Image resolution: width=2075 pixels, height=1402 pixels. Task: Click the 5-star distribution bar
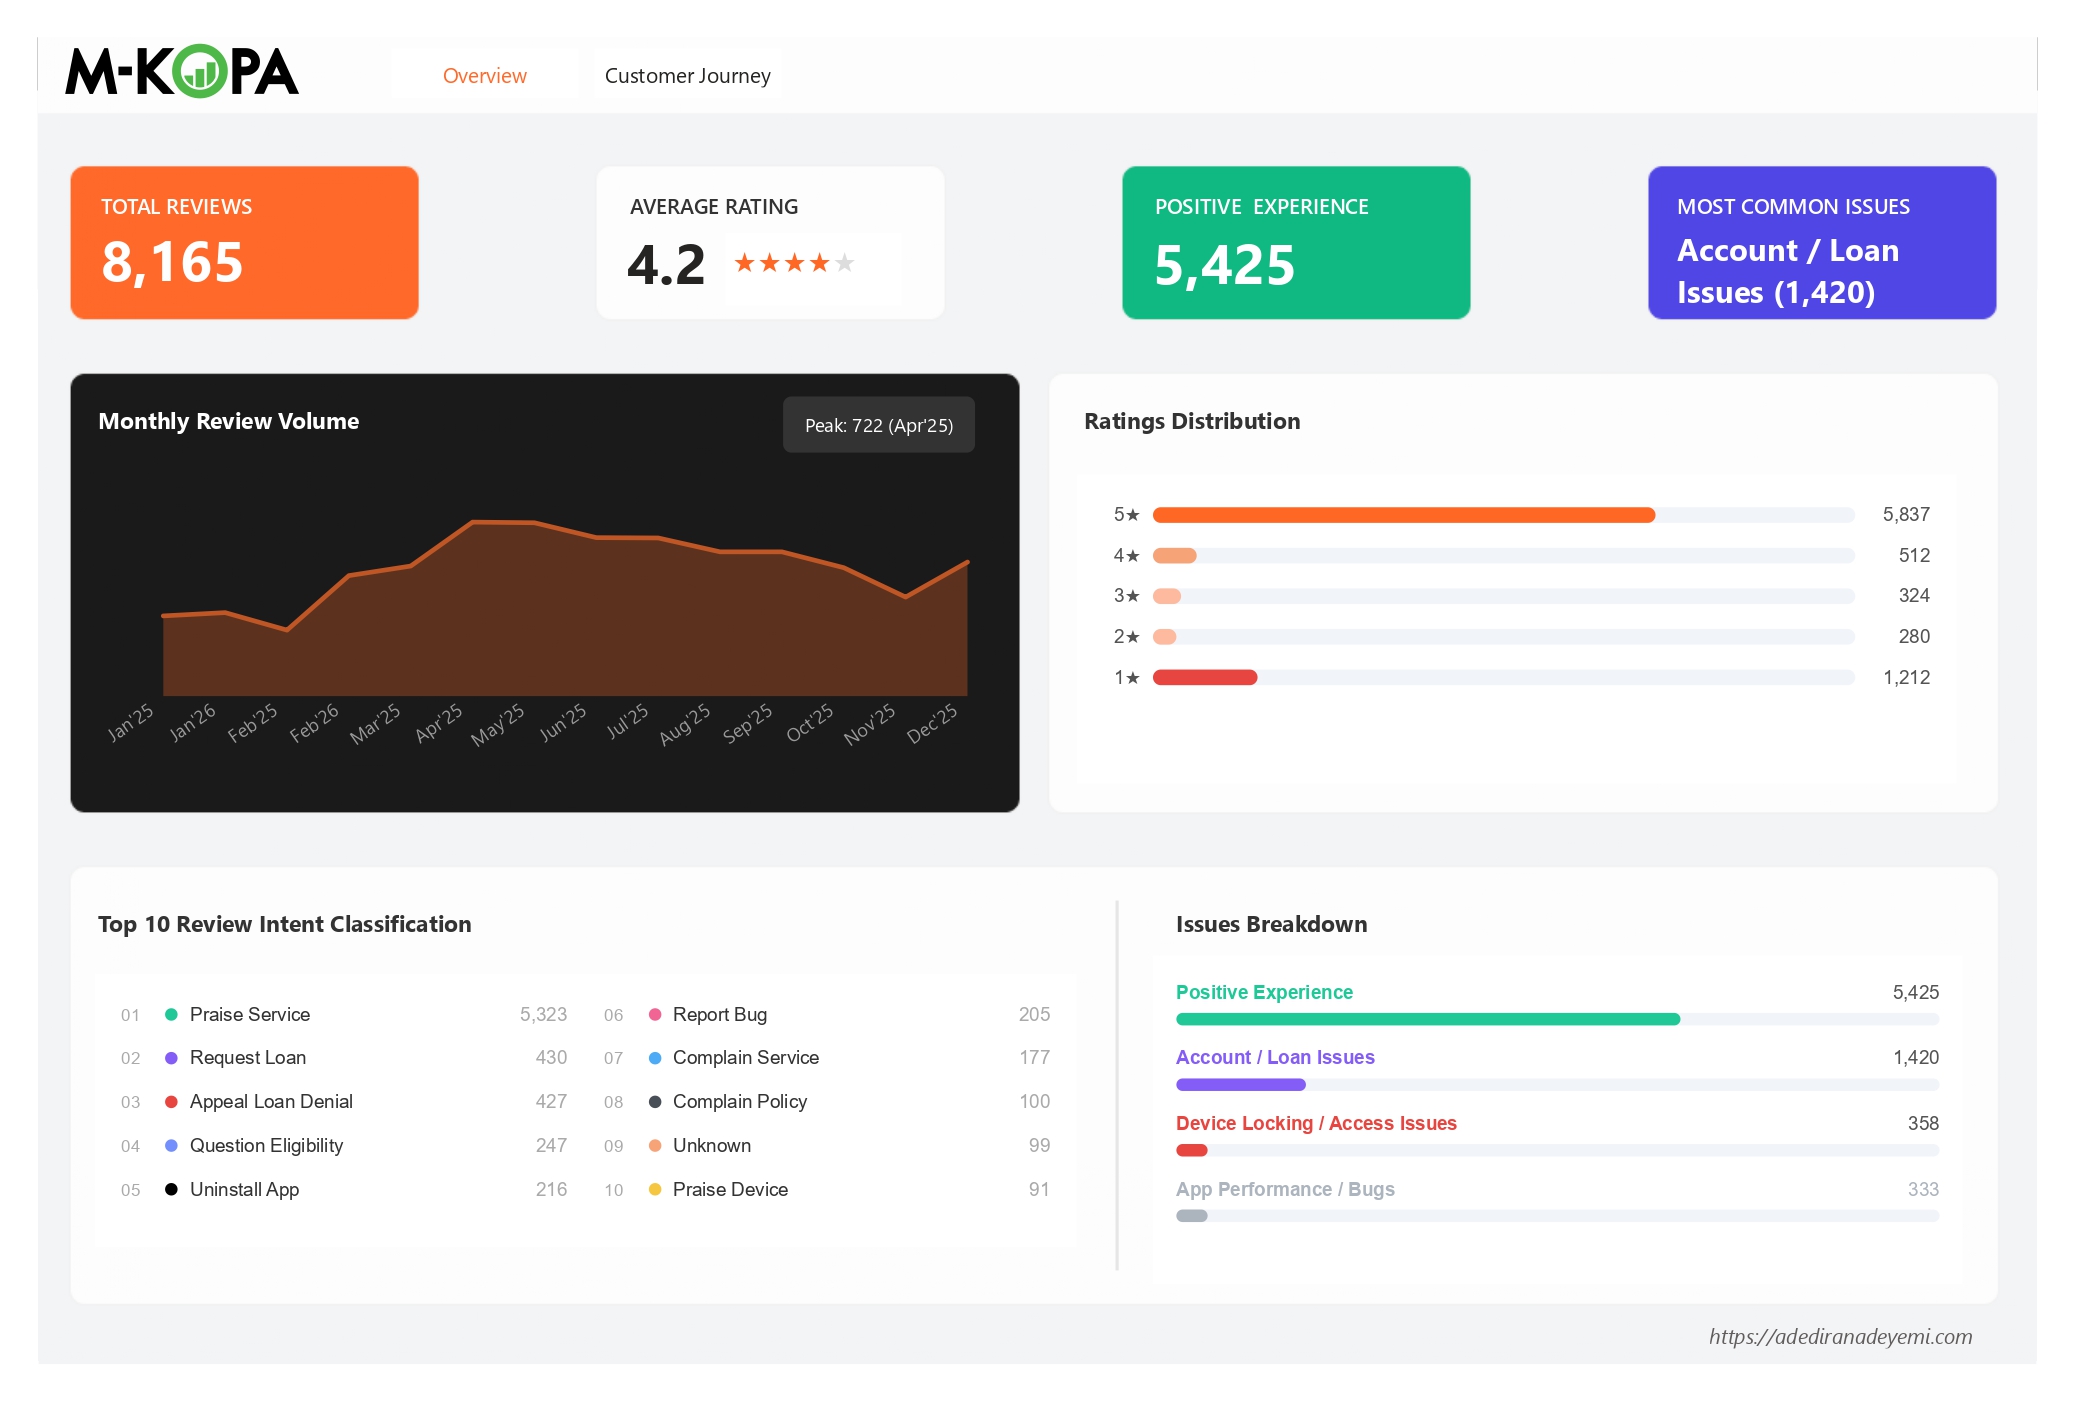point(1400,514)
